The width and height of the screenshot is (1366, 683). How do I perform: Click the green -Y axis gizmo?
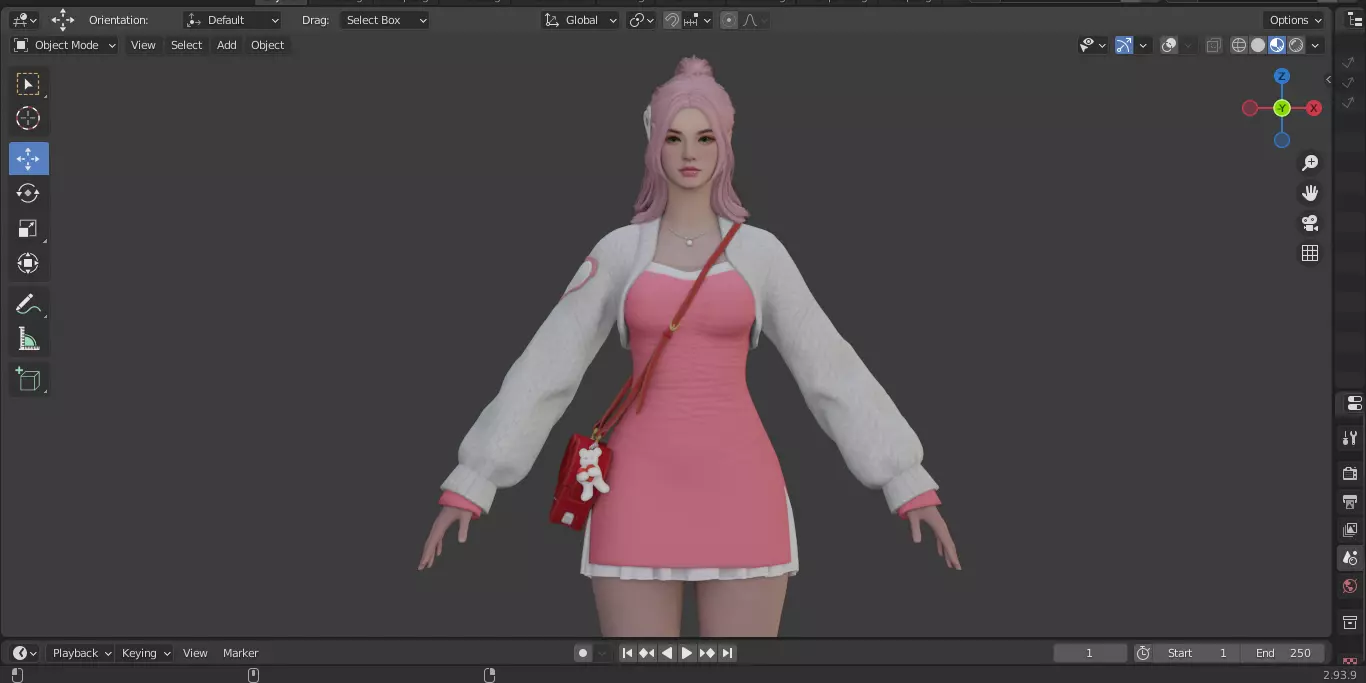[1282, 108]
